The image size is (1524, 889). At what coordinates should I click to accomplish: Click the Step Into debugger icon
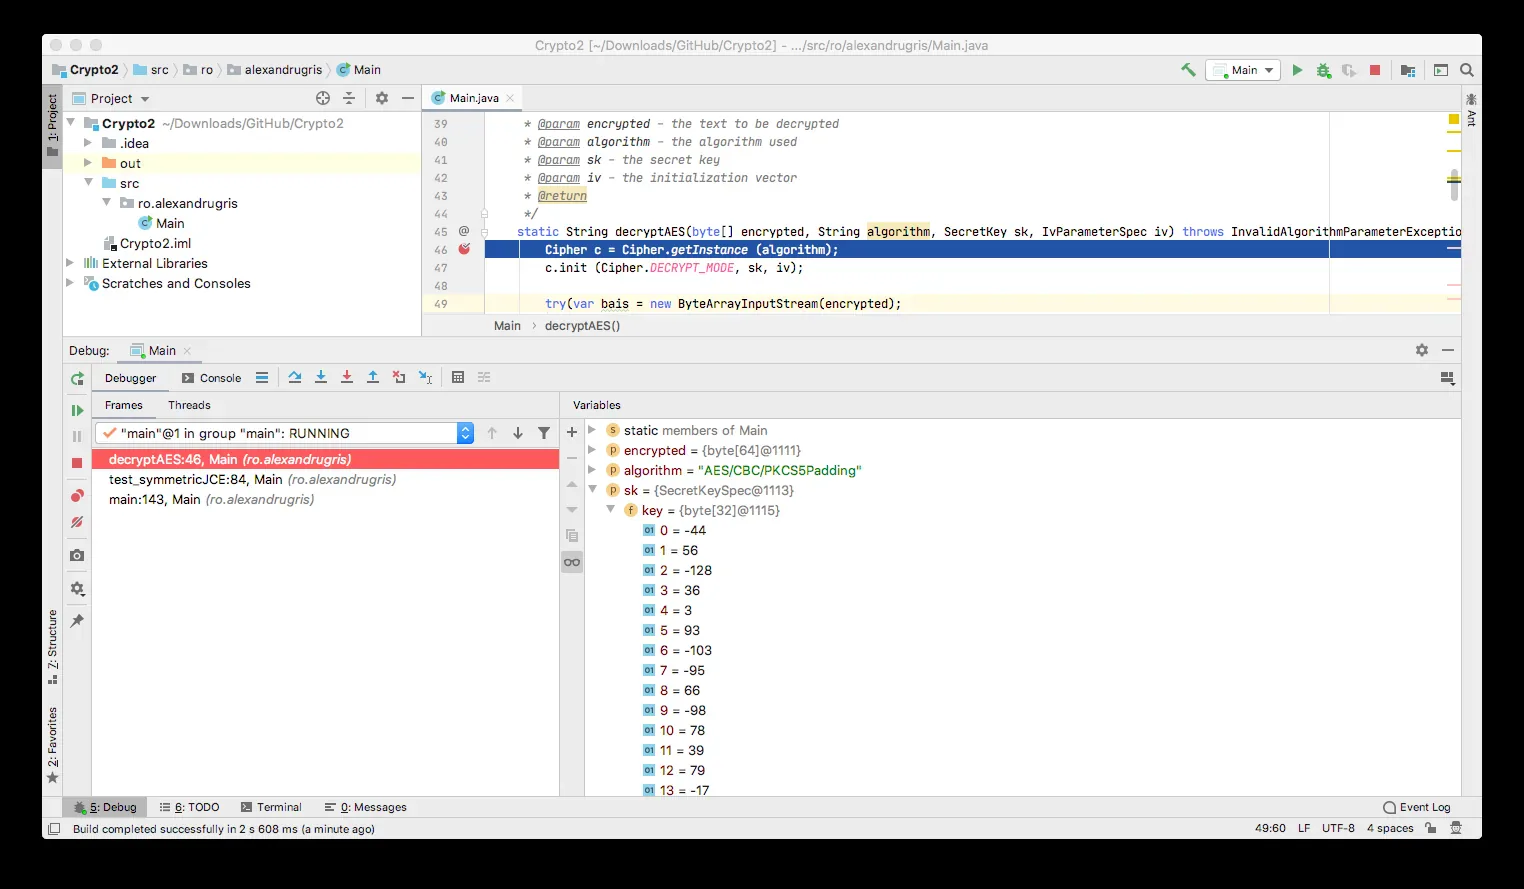pos(321,377)
